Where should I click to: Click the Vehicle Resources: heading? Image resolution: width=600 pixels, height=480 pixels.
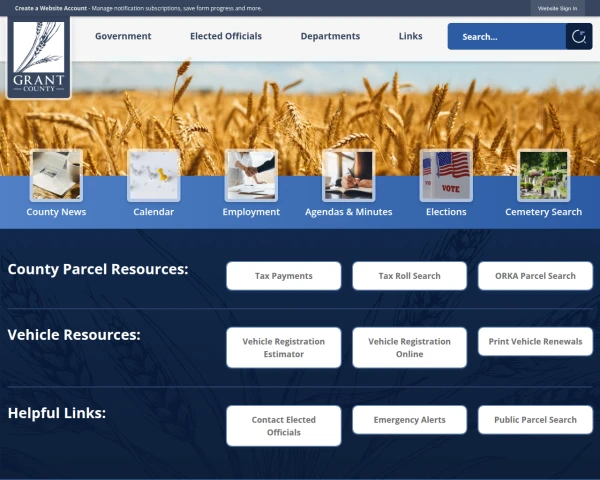[74, 335]
